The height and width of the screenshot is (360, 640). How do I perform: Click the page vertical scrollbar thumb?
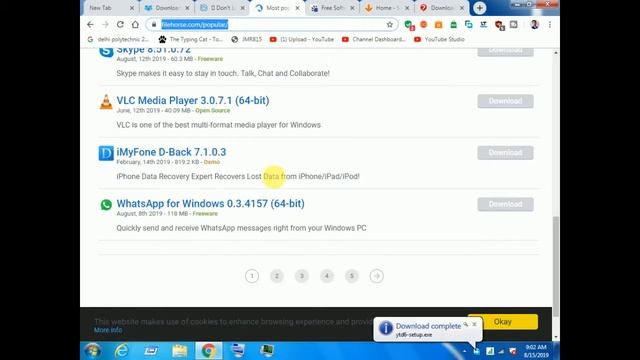click(556, 266)
